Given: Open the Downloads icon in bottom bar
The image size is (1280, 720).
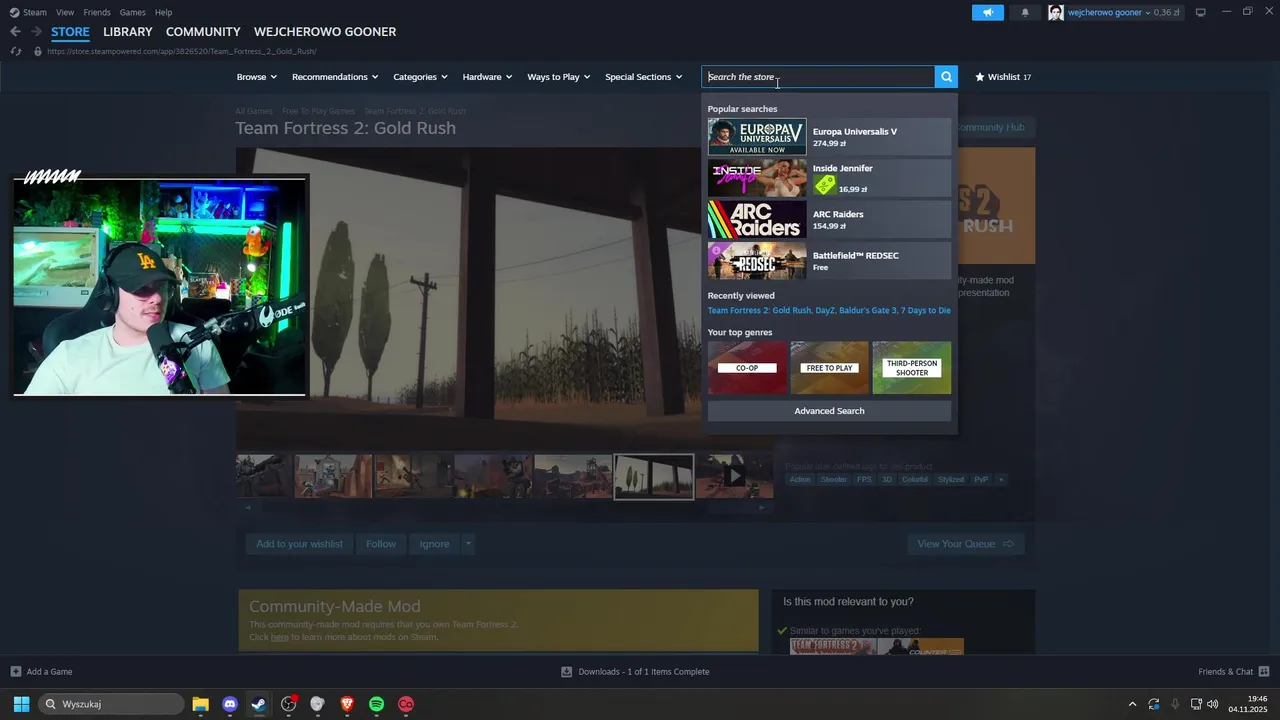Looking at the screenshot, I should (566, 671).
